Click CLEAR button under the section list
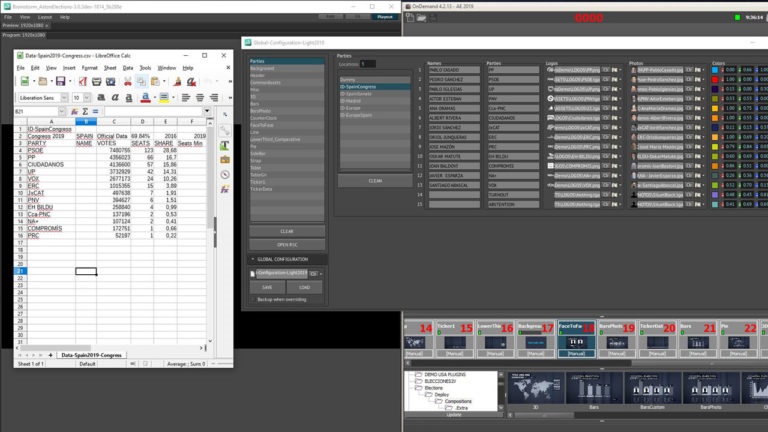 click(x=287, y=231)
